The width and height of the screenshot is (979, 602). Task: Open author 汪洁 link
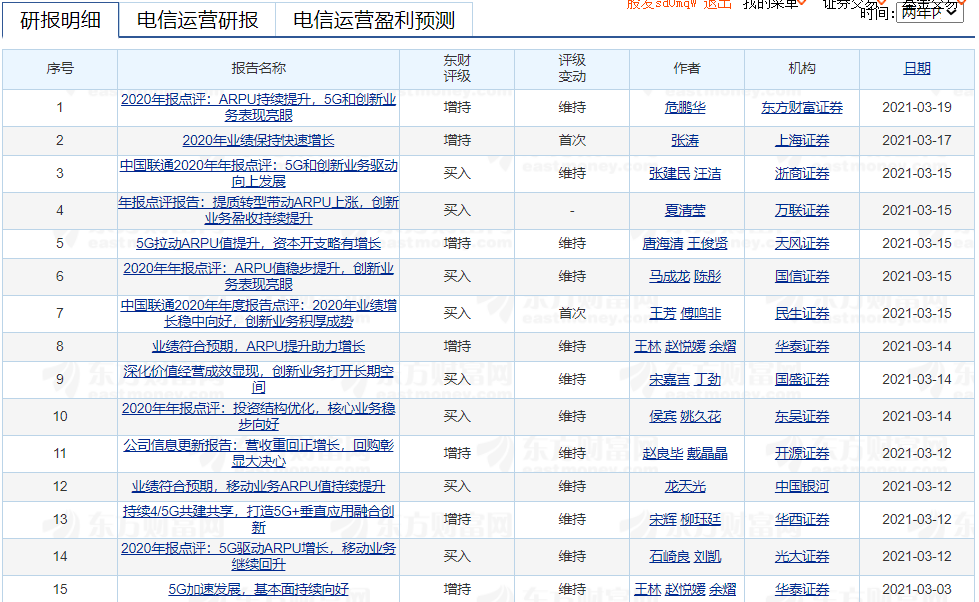tap(707, 174)
